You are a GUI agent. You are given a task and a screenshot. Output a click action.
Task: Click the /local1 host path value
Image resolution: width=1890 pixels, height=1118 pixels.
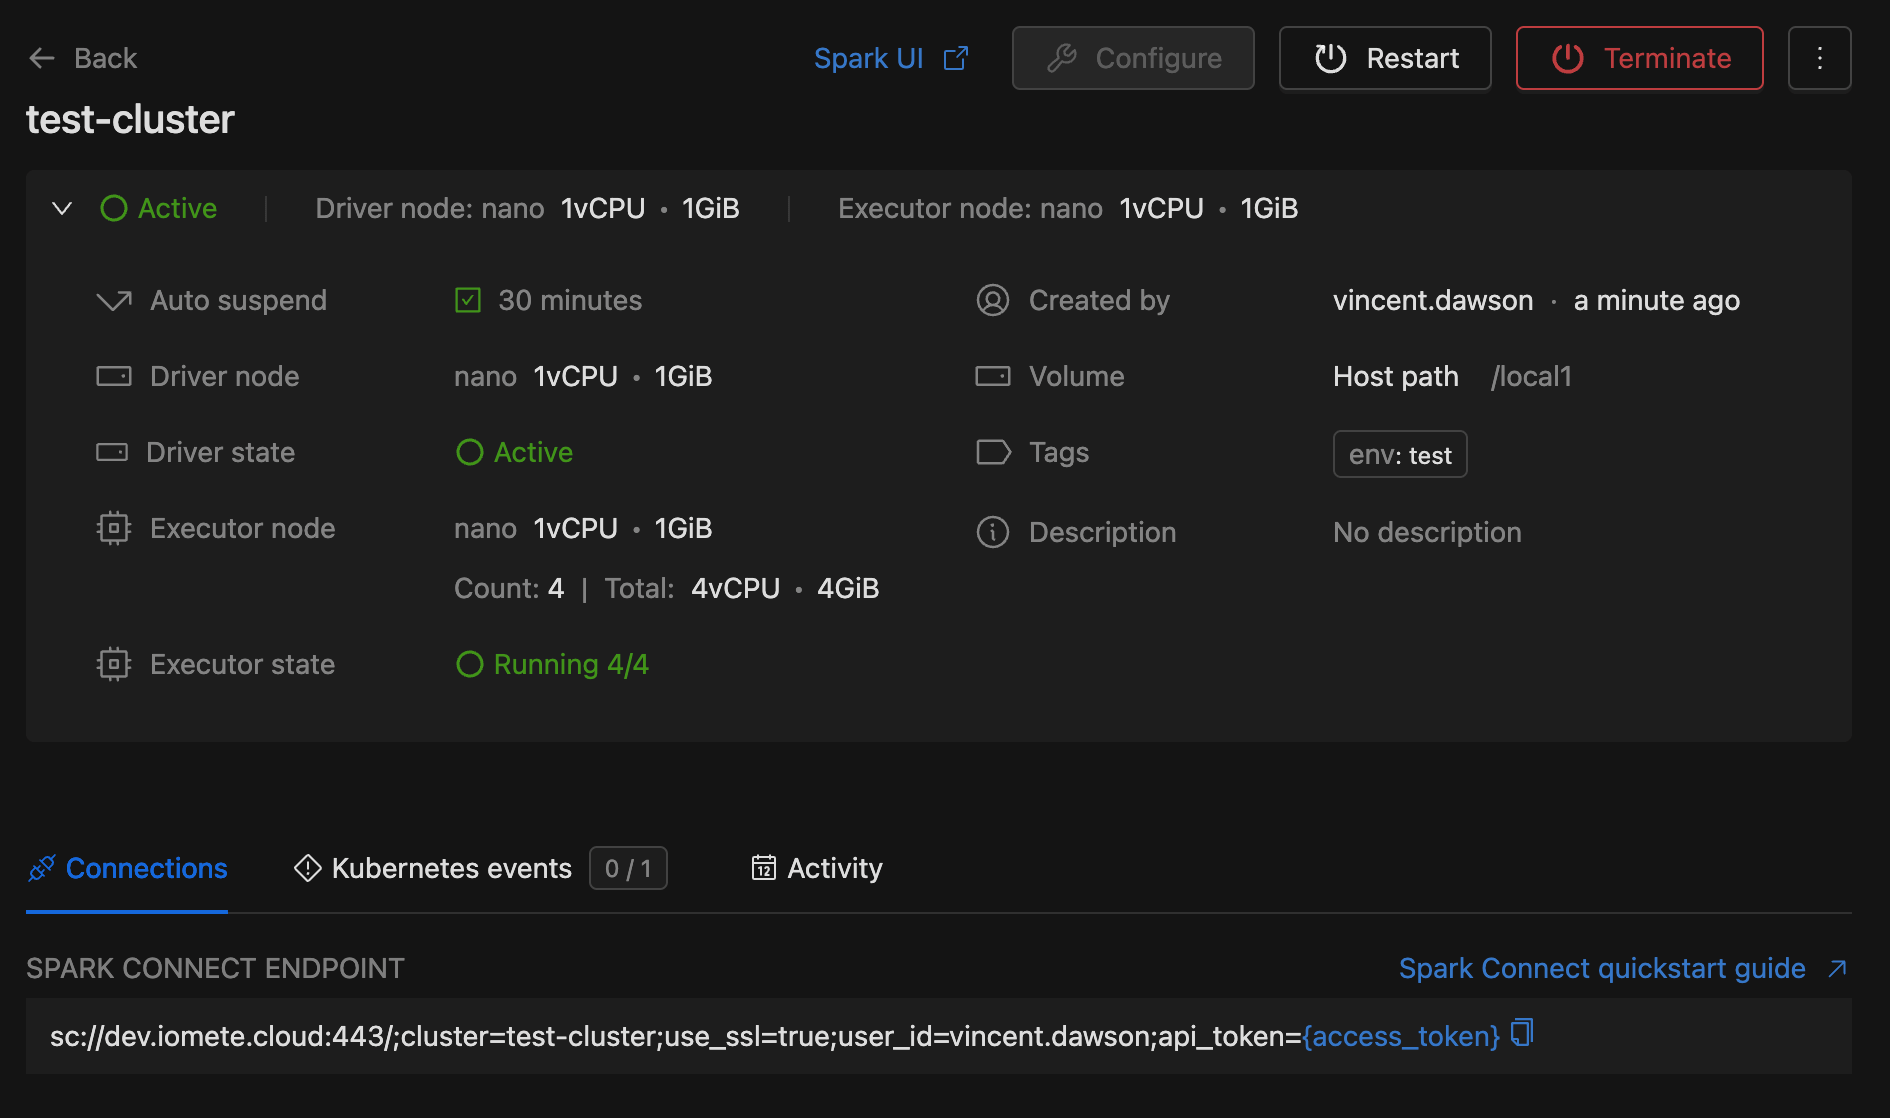click(x=1531, y=376)
